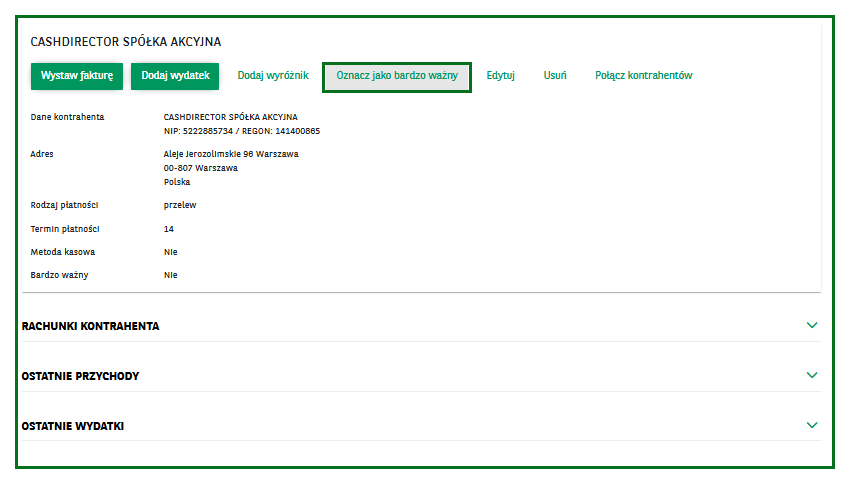Click the Usuń link
This screenshot has width=853, height=488.
pyautogui.click(x=555, y=76)
